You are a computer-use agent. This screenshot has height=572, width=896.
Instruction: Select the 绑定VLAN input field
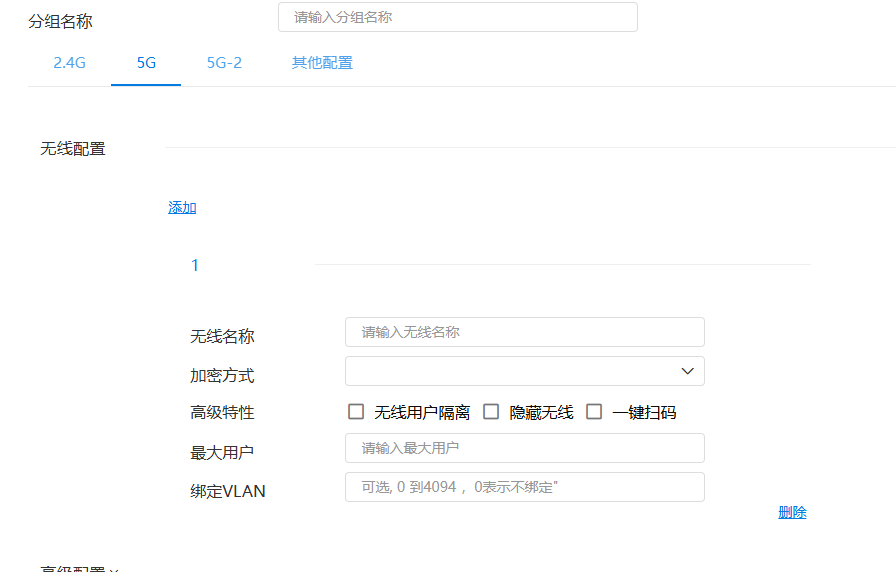pyautogui.click(x=524, y=487)
